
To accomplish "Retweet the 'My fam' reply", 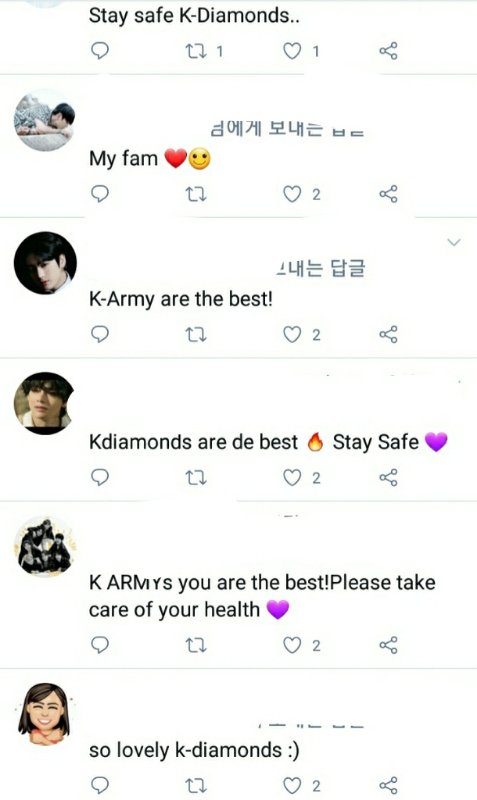I will [195, 194].
